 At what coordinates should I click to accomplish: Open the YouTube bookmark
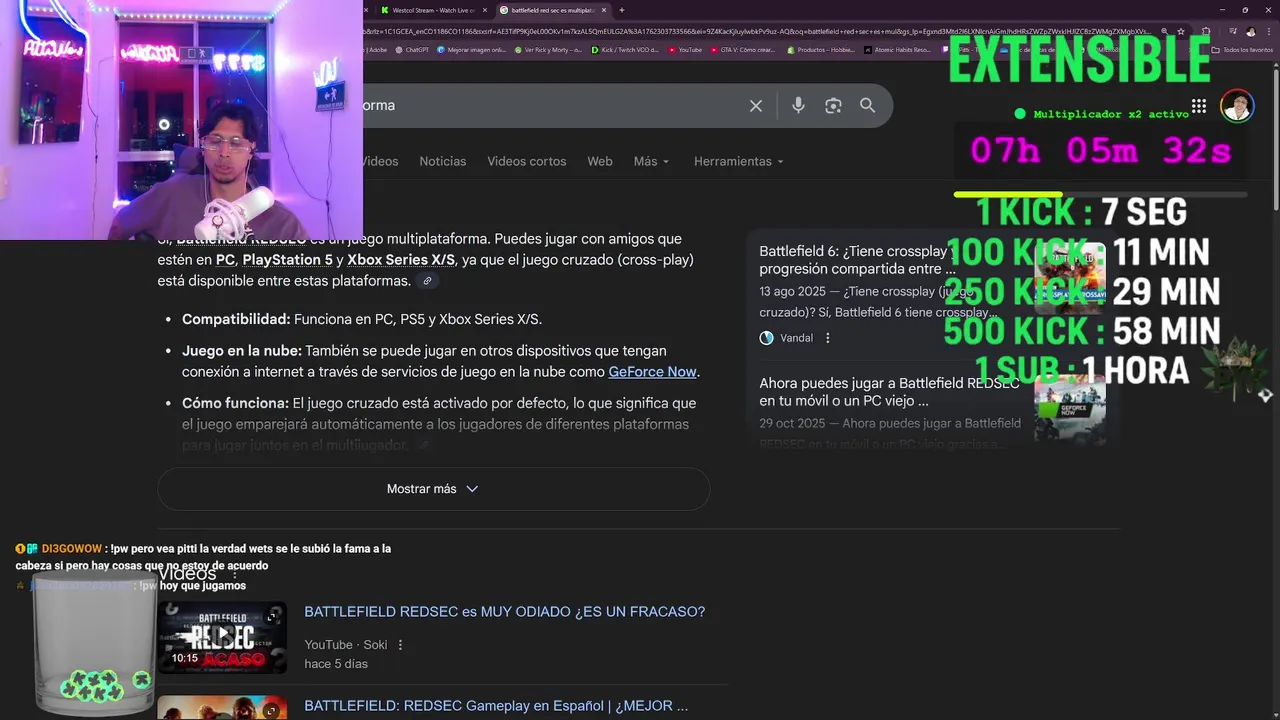point(685,49)
